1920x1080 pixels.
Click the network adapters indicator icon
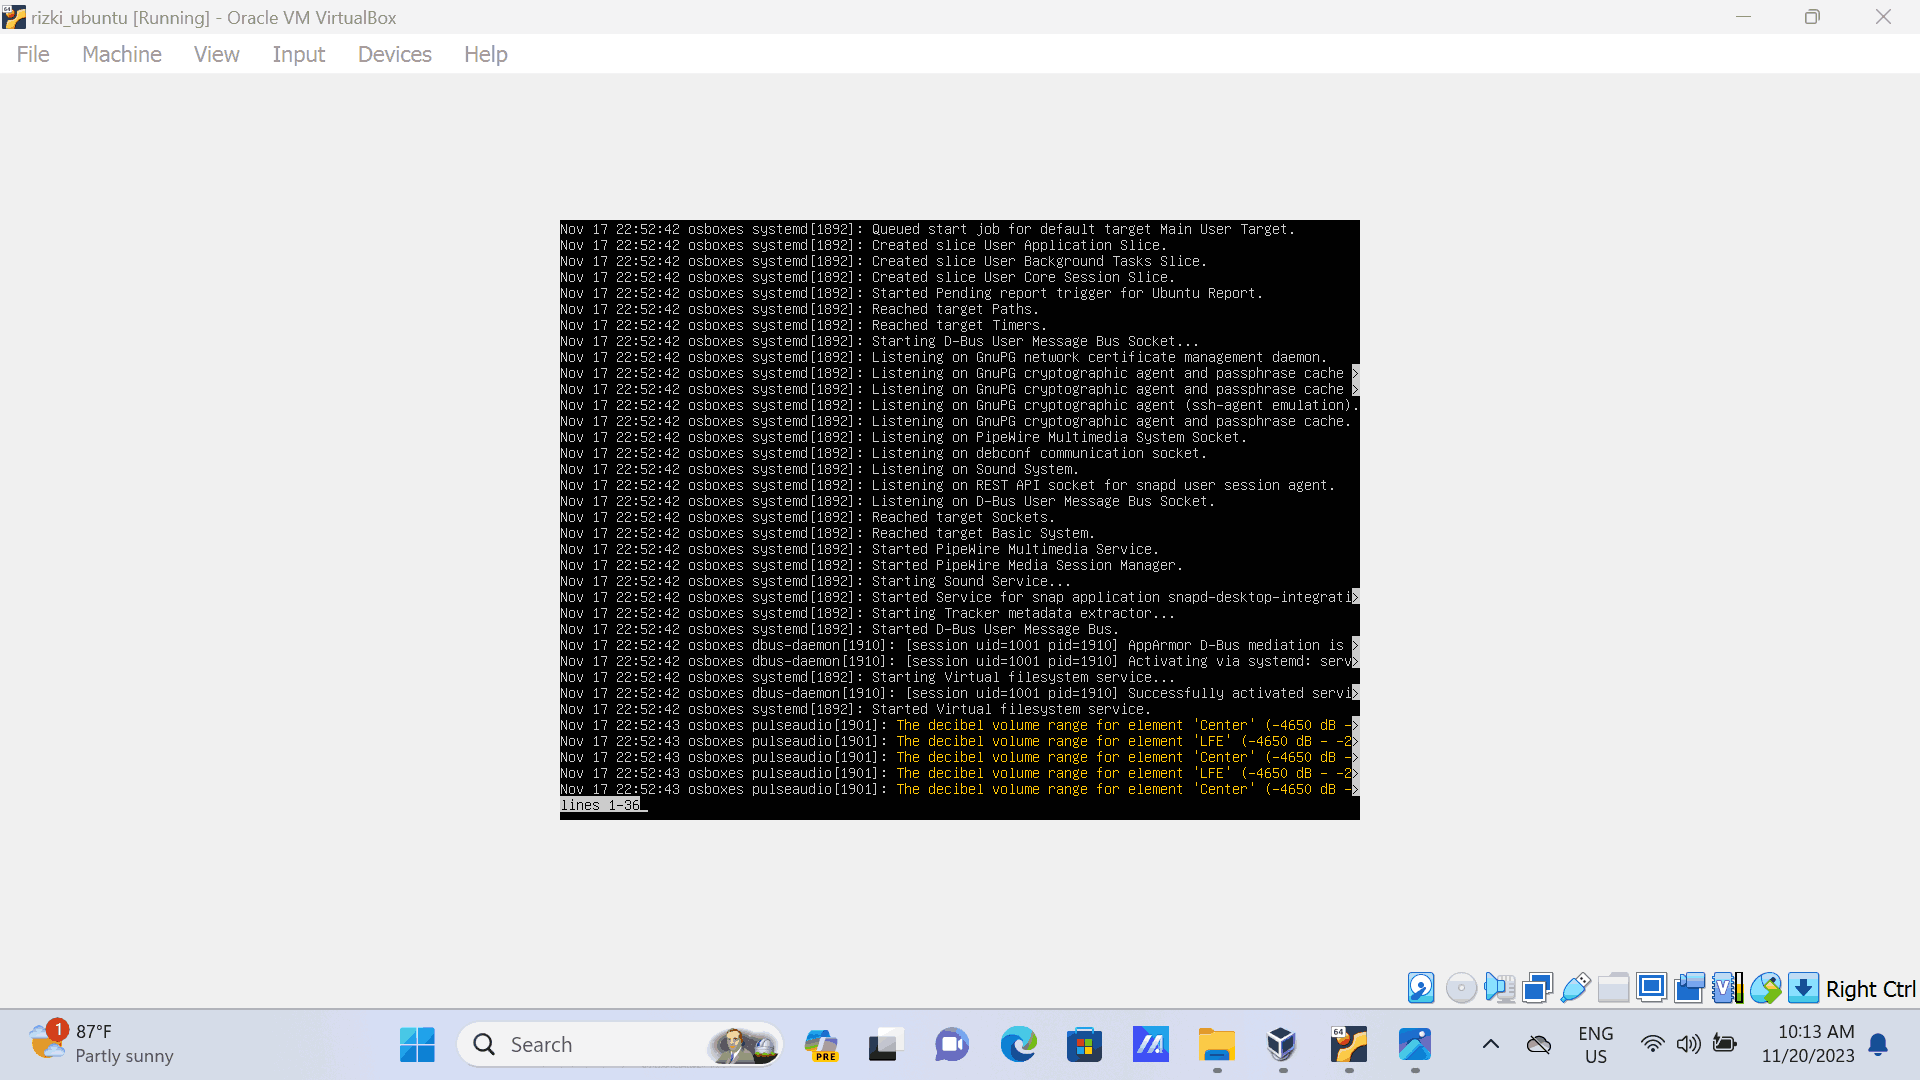click(x=1537, y=988)
